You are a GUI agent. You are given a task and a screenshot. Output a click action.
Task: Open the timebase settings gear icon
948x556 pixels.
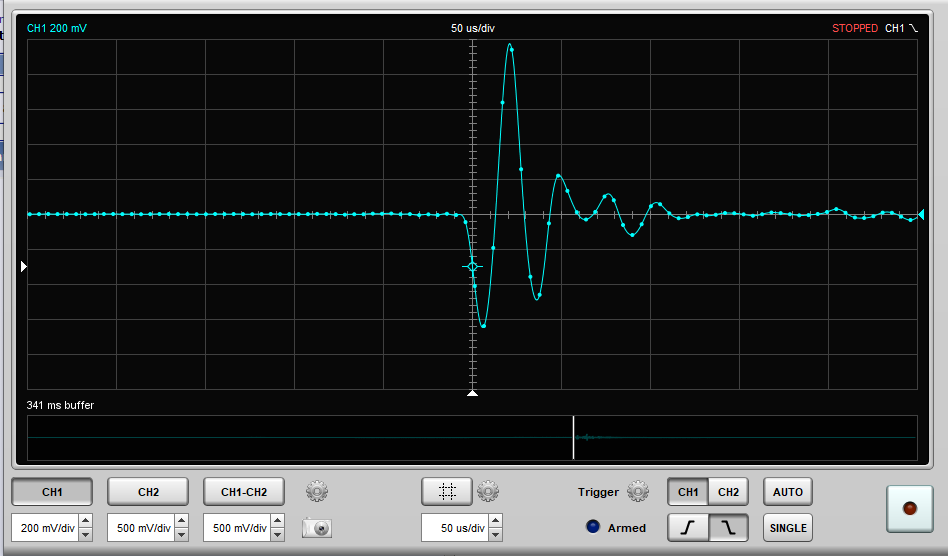tap(488, 491)
